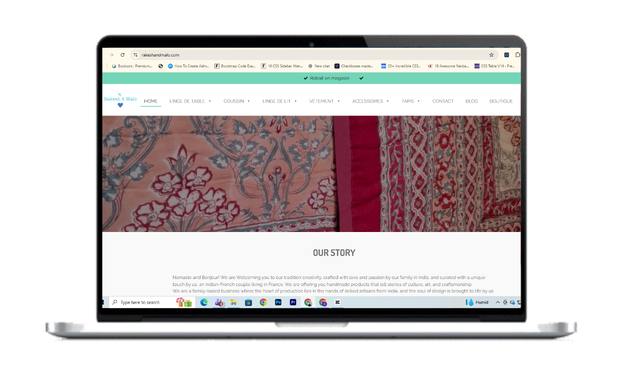This screenshot has width=622, height=380.
Task: Open Checkboxes made bookmark
Action: click(x=353, y=66)
